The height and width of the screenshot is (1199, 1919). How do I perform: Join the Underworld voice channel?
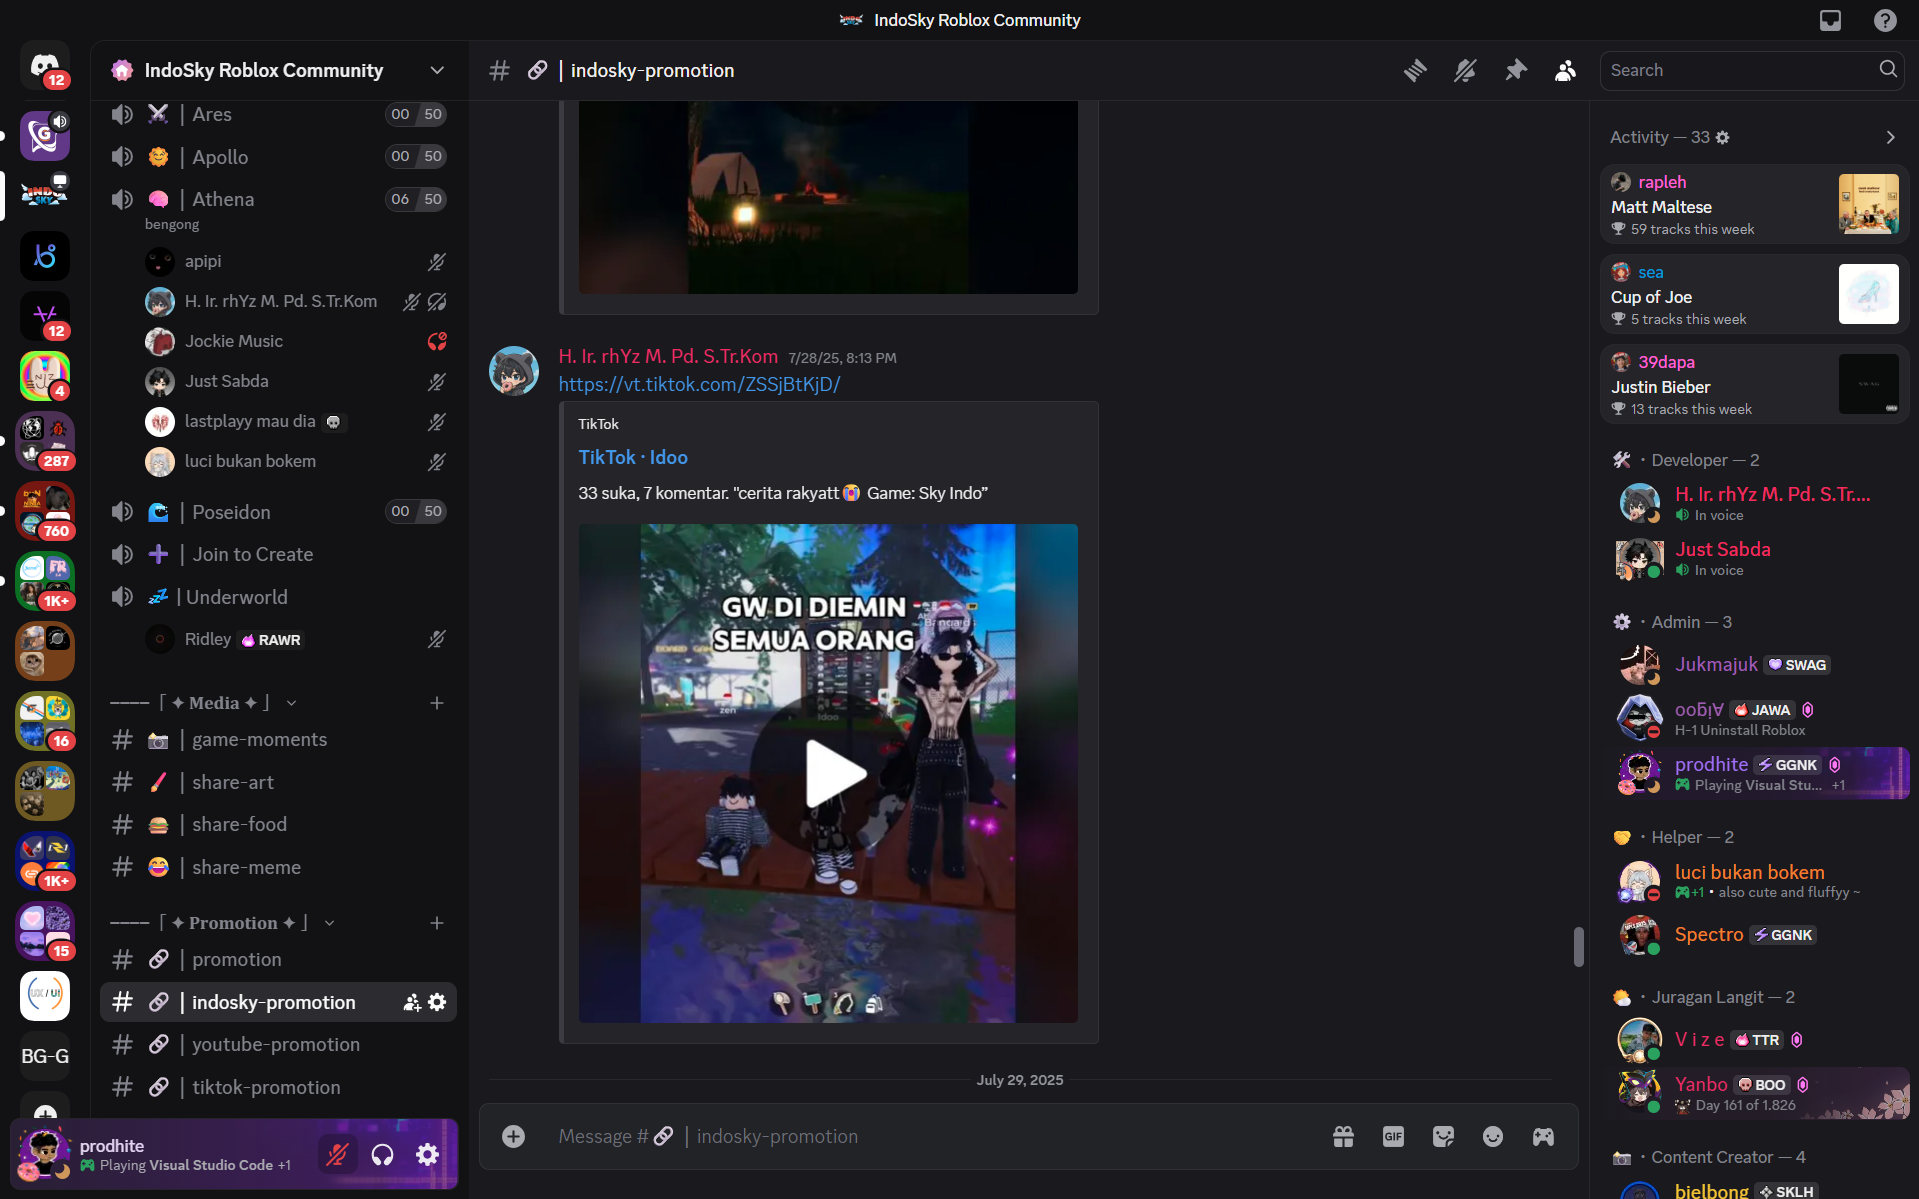(278, 597)
